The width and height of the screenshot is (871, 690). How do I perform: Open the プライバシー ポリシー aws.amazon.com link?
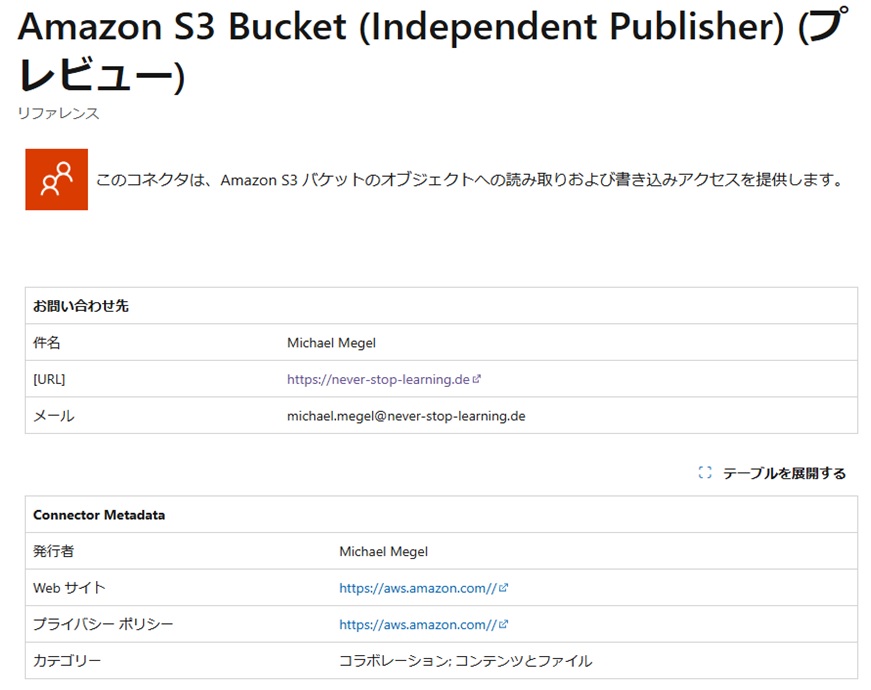[x=418, y=625]
